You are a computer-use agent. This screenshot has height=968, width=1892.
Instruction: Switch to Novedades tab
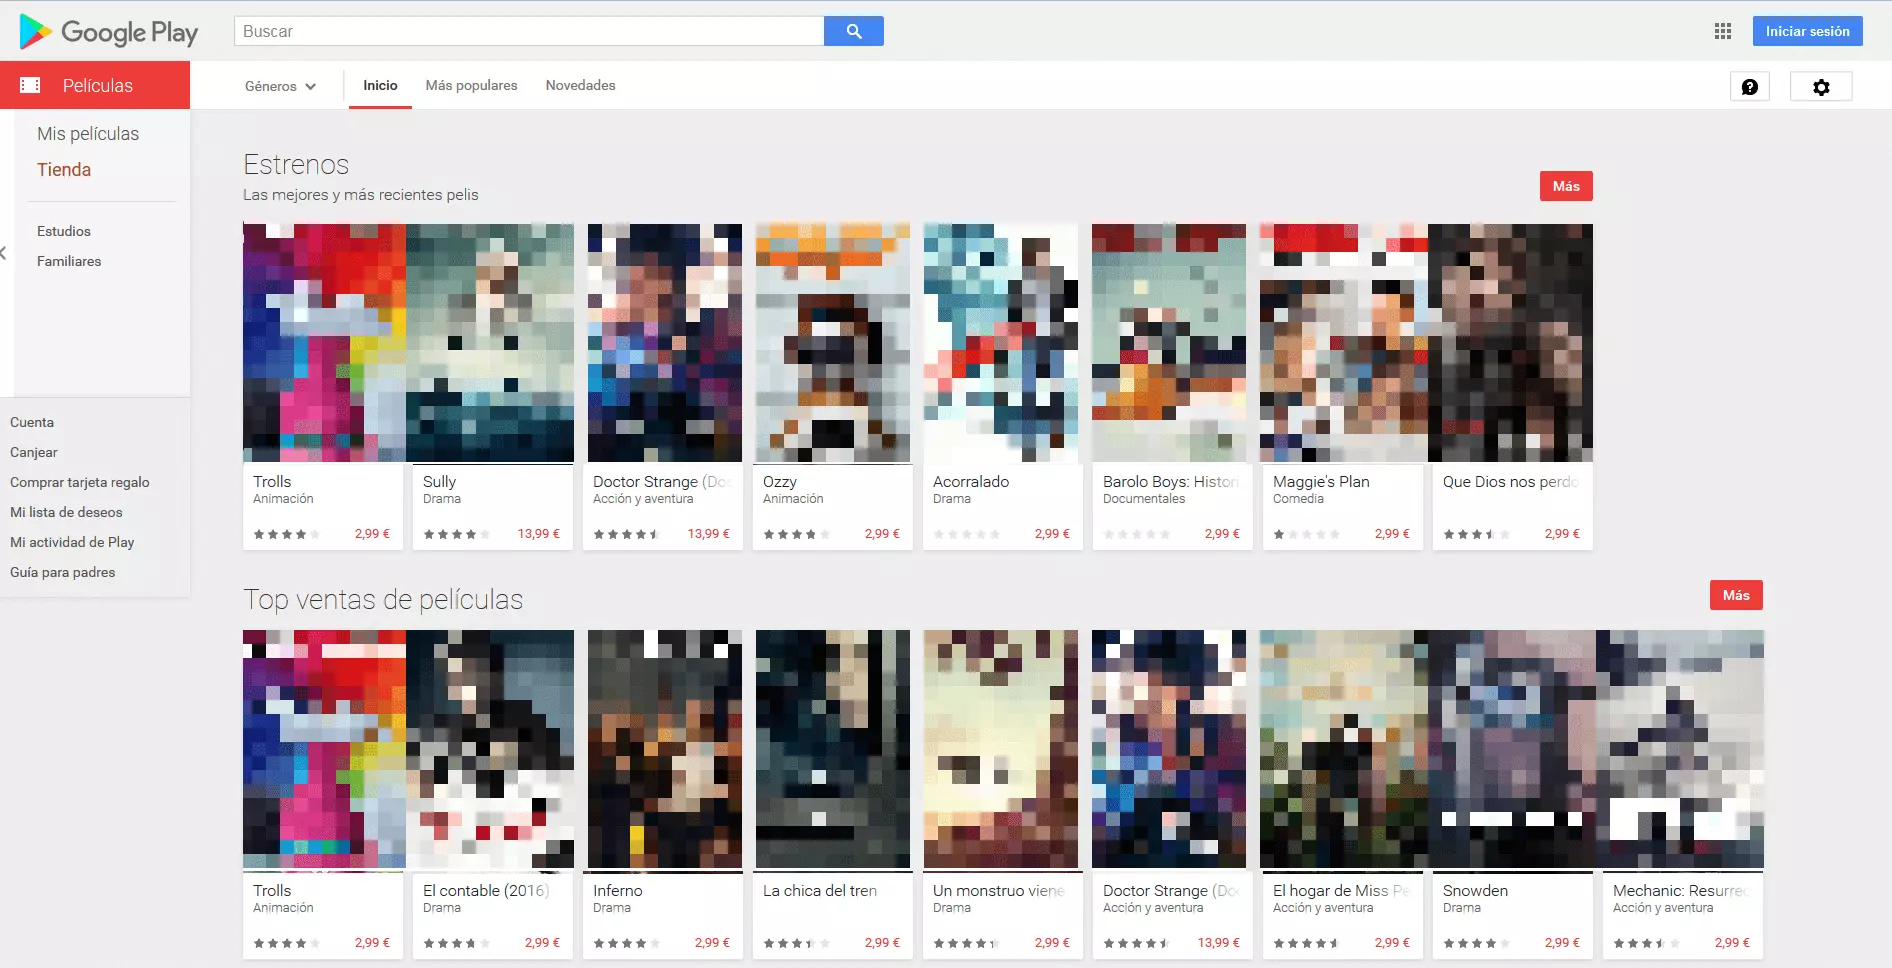[580, 85]
